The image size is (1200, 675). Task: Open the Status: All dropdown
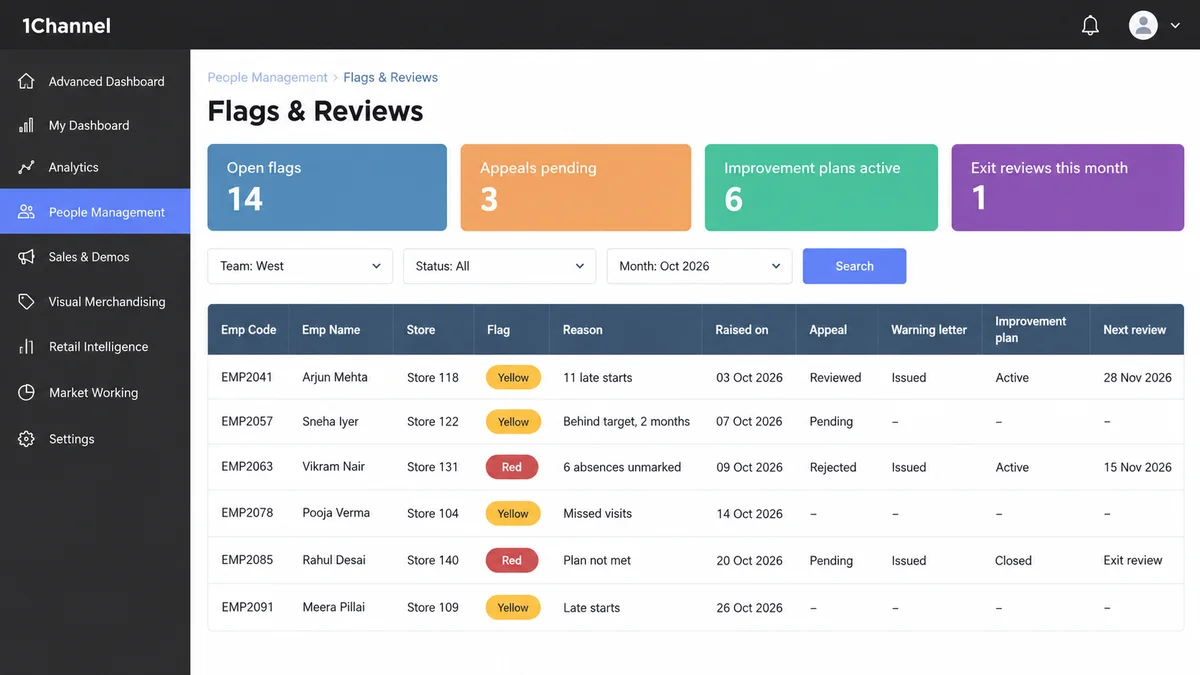(499, 266)
